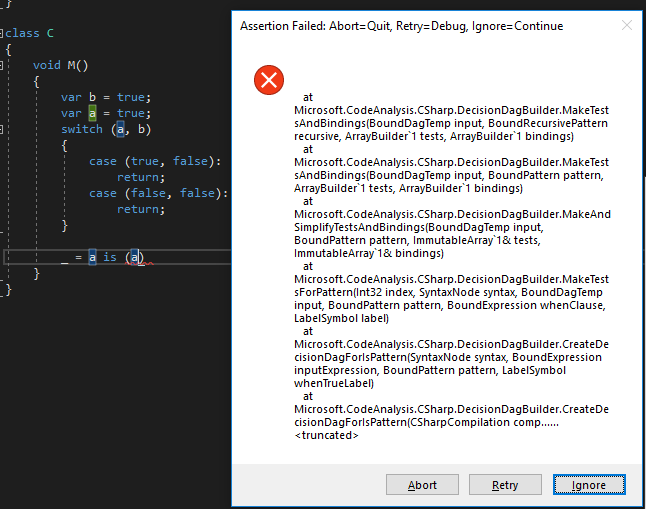
Task: Click the red error icon in dialog
Action: coord(269,80)
